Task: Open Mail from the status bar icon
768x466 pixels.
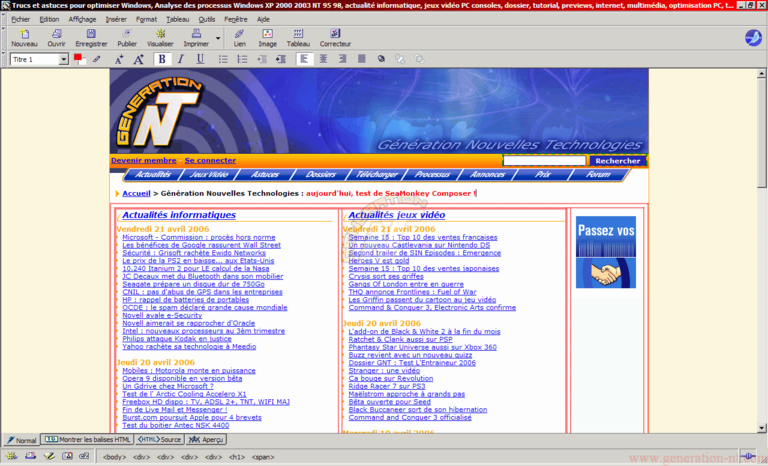Action: point(30,456)
